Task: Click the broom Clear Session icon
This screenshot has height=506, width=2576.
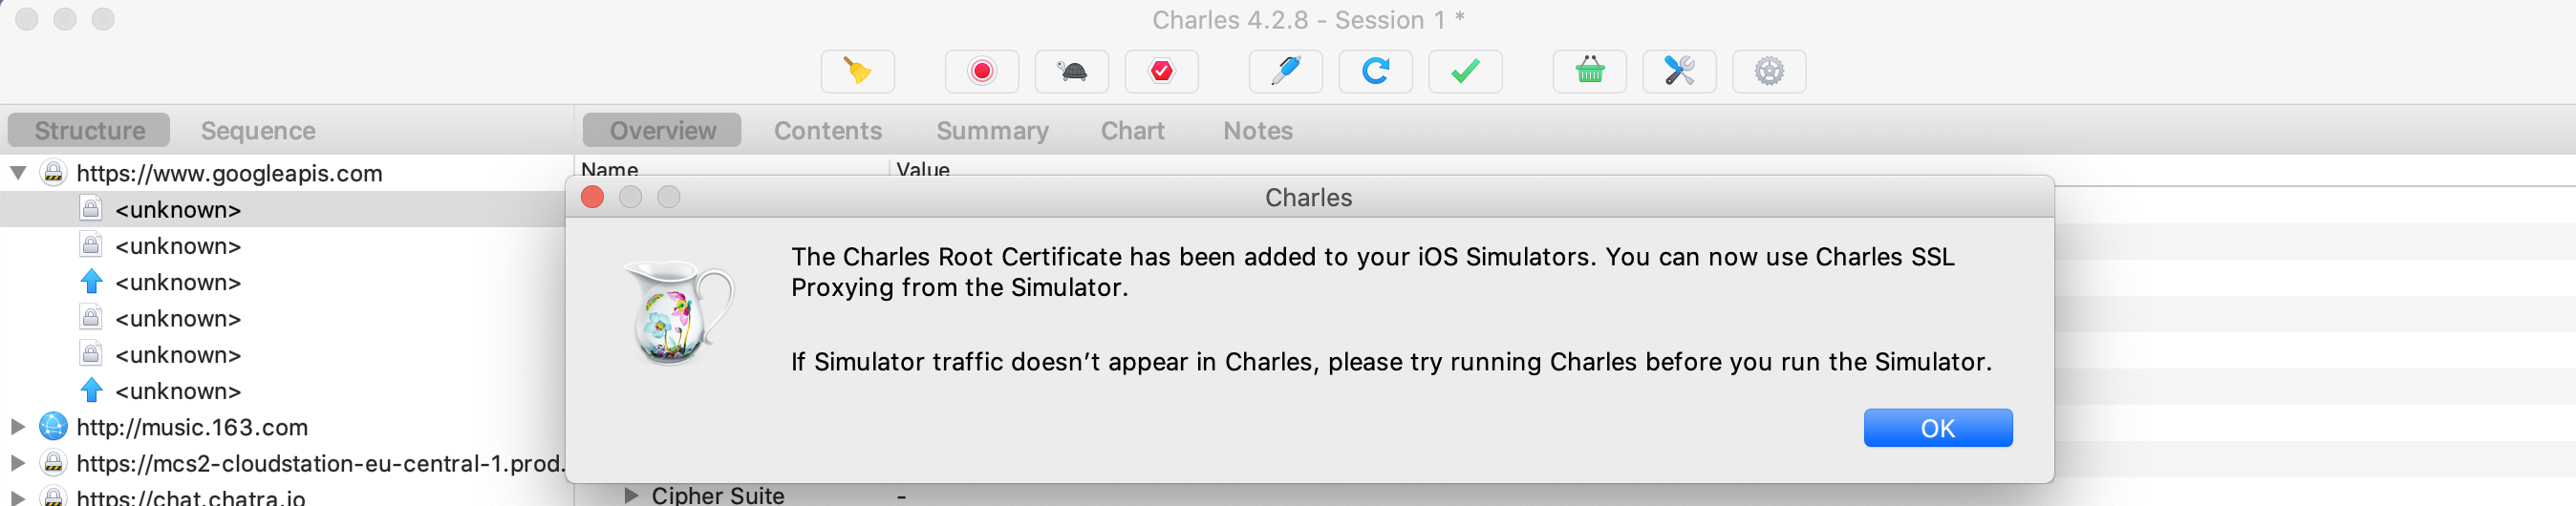Action: point(857,71)
